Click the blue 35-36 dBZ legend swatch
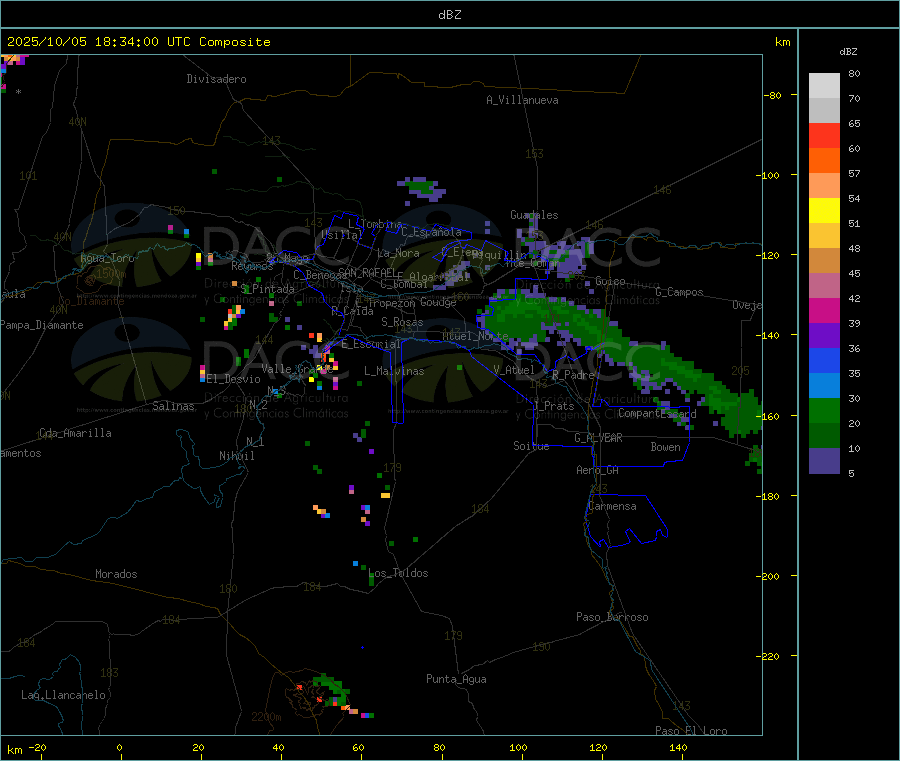Image resolution: width=900 pixels, height=761 pixels. [824, 361]
